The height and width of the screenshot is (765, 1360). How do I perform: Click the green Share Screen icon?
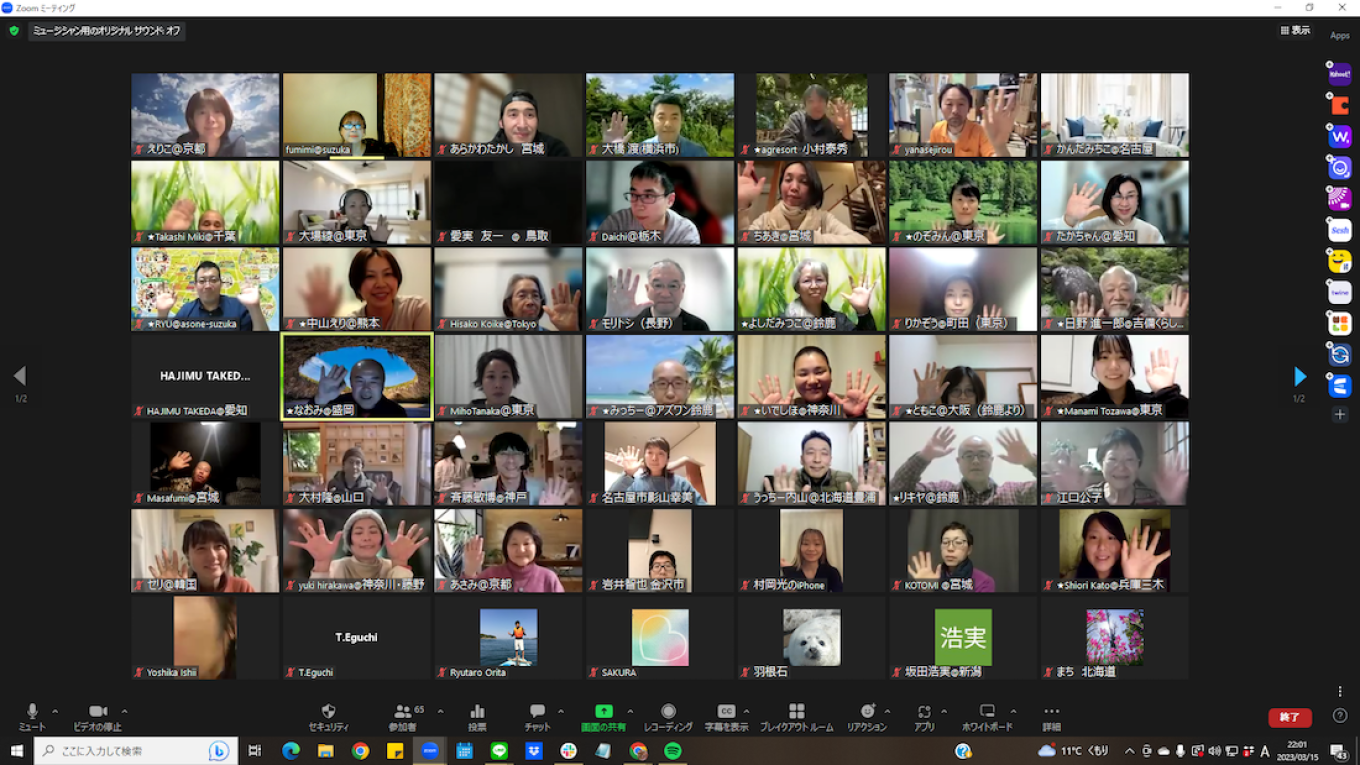coord(603,712)
